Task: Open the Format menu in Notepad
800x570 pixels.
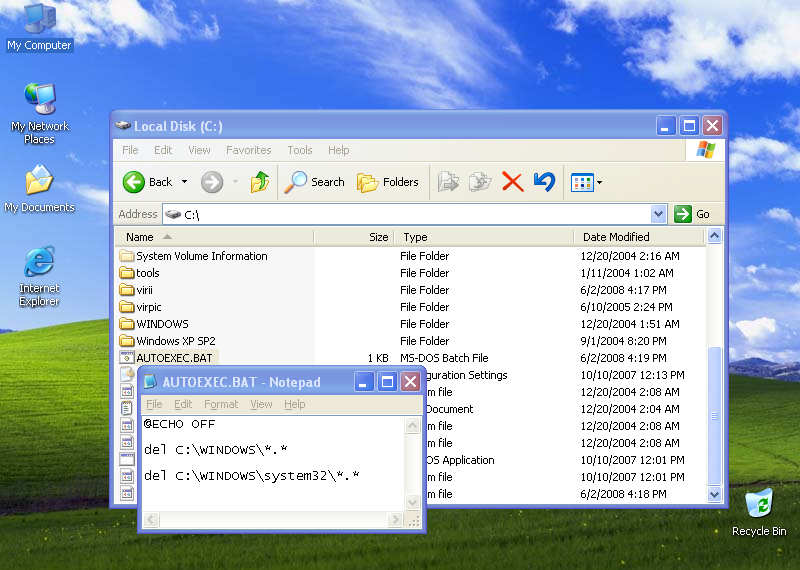Action: [x=221, y=404]
